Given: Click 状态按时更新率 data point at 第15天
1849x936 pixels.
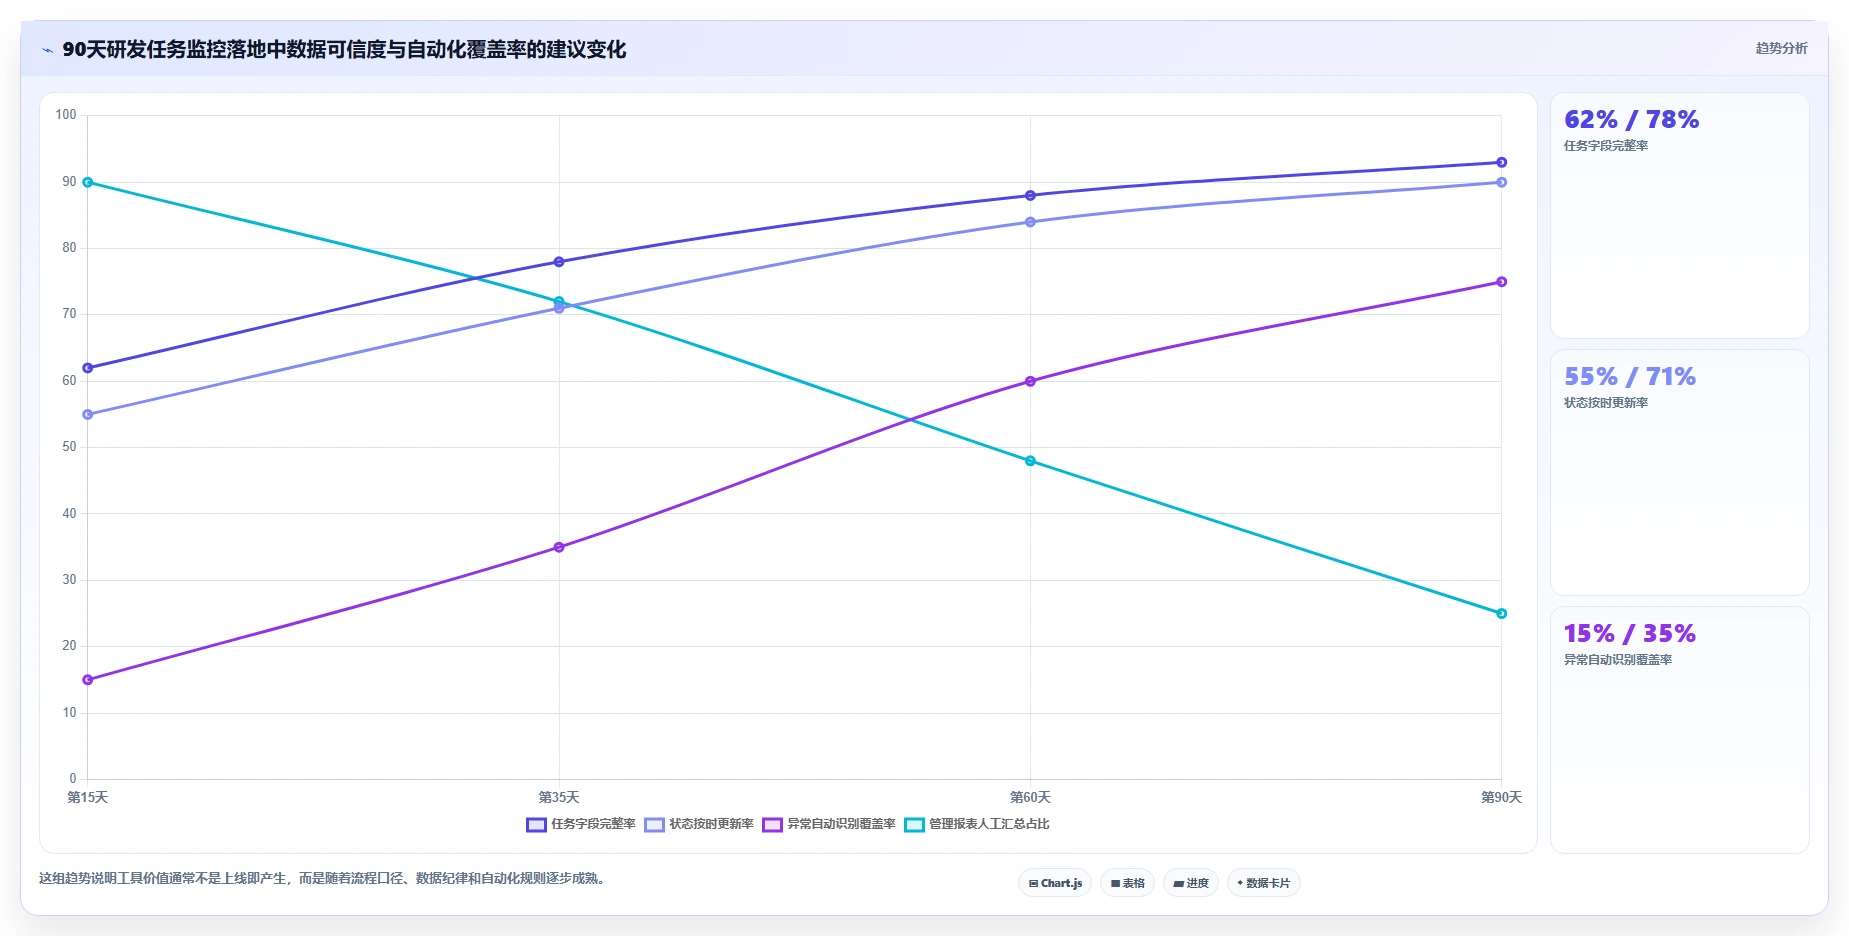Looking at the screenshot, I should [88, 414].
